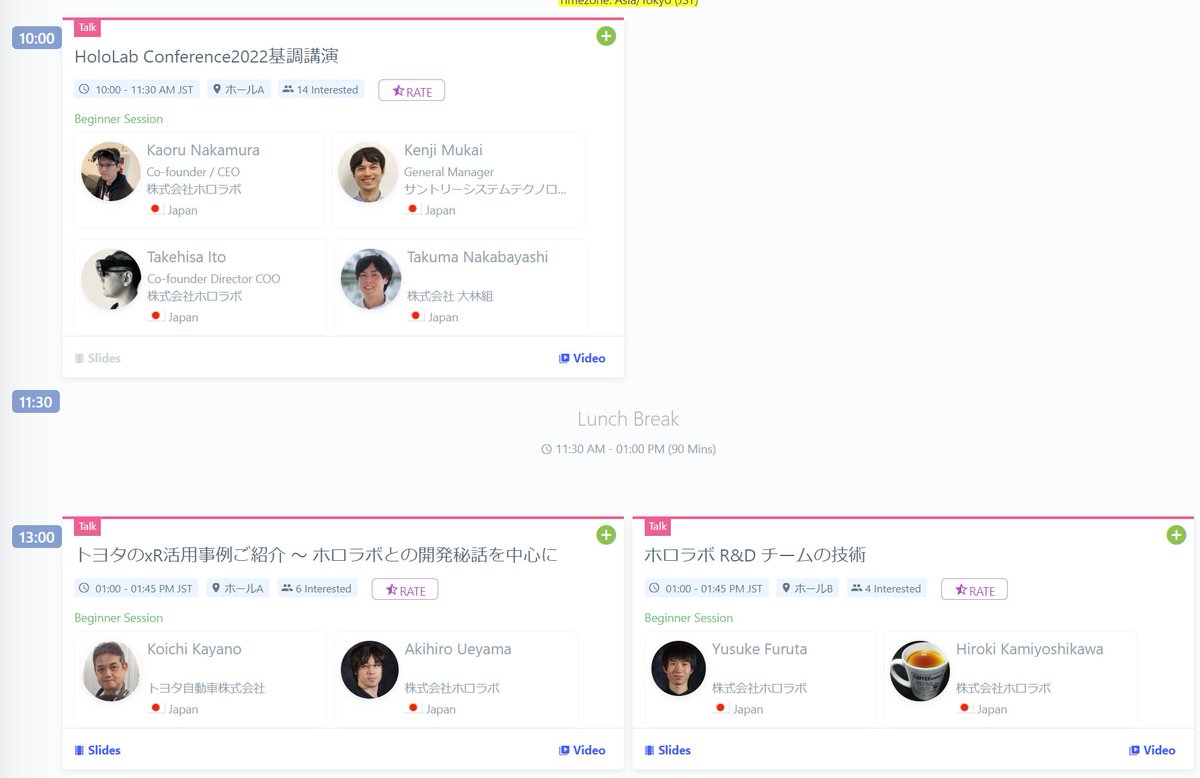Screen dimensions: 1200x778
Task: Click the Talk tag on keynote card
Action: pyautogui.click(x=88, y=28)
